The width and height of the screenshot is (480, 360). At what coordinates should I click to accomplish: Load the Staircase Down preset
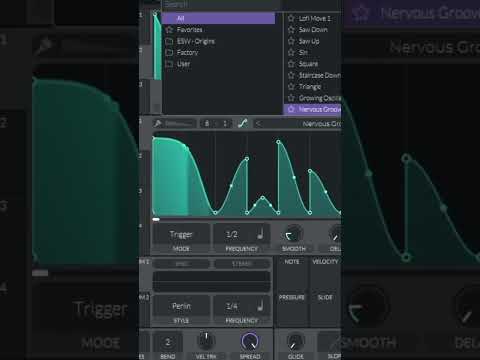pyautogui.click(x=320, y=75)
